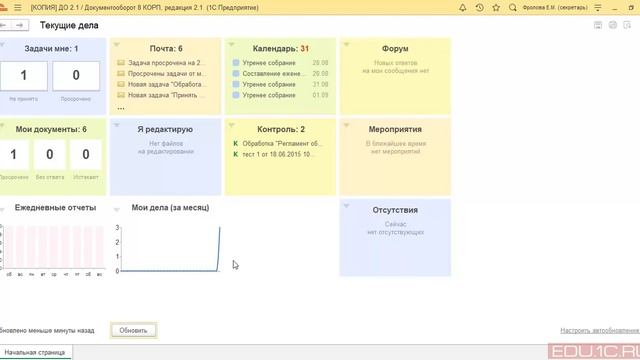
Task: Click the blue marker of 'Составление ежене'
Action: [236, 73]
